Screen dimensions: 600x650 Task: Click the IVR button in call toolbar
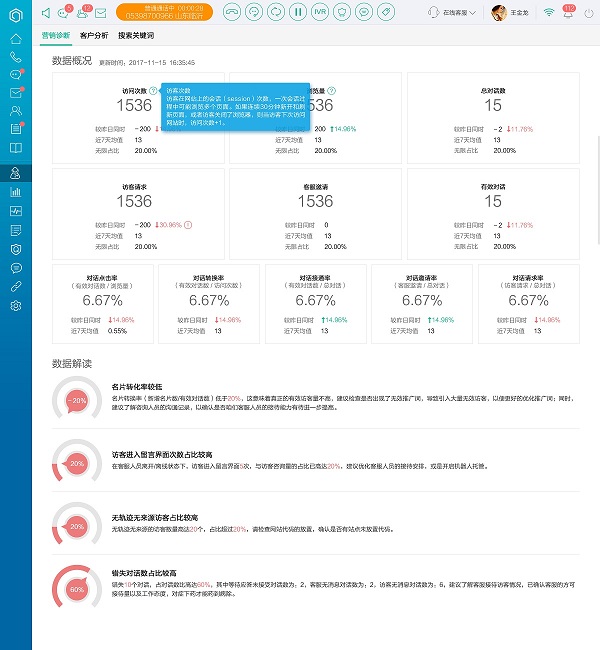pos(321,12)
